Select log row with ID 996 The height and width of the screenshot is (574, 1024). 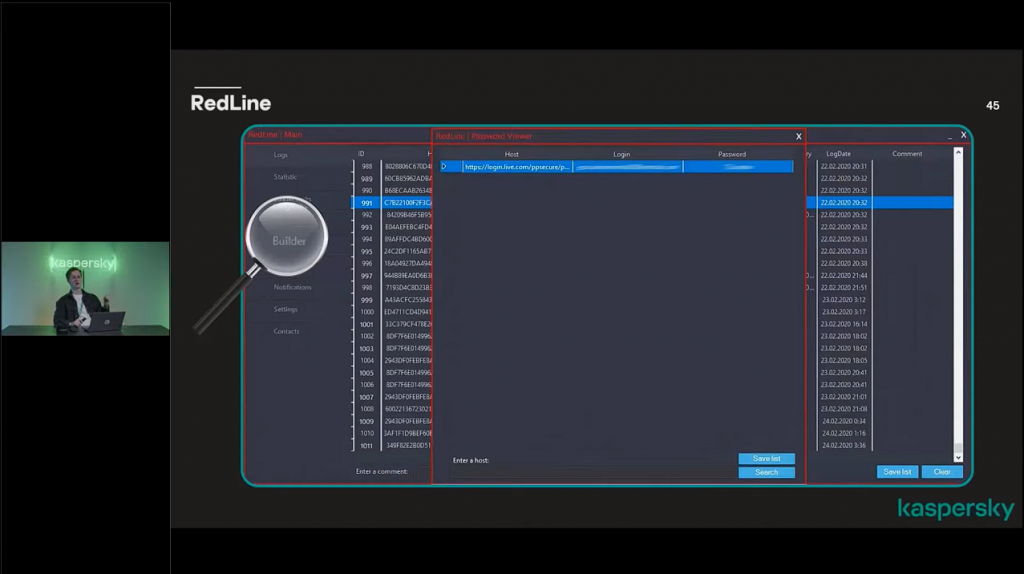point(366,264)
